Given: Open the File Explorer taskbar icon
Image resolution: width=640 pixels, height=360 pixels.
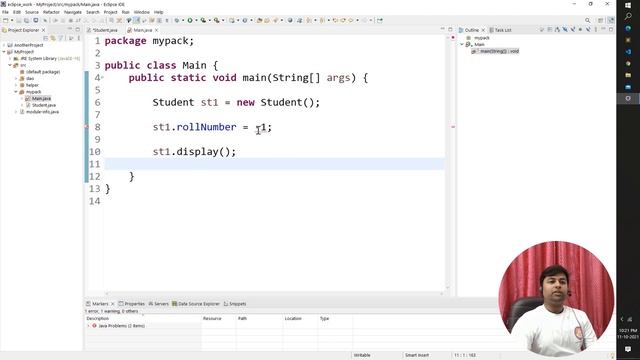Looking at the screenshot, I should [628, 75].
